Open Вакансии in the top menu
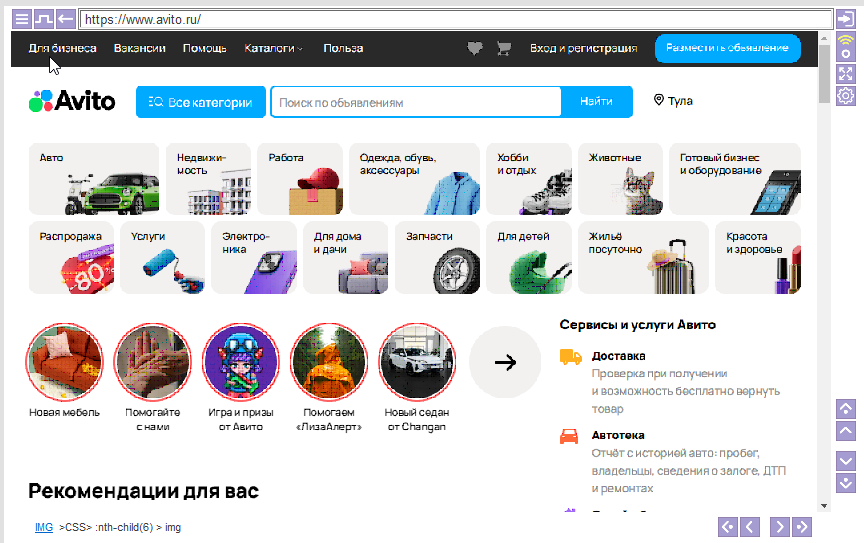 pos(139,49)
